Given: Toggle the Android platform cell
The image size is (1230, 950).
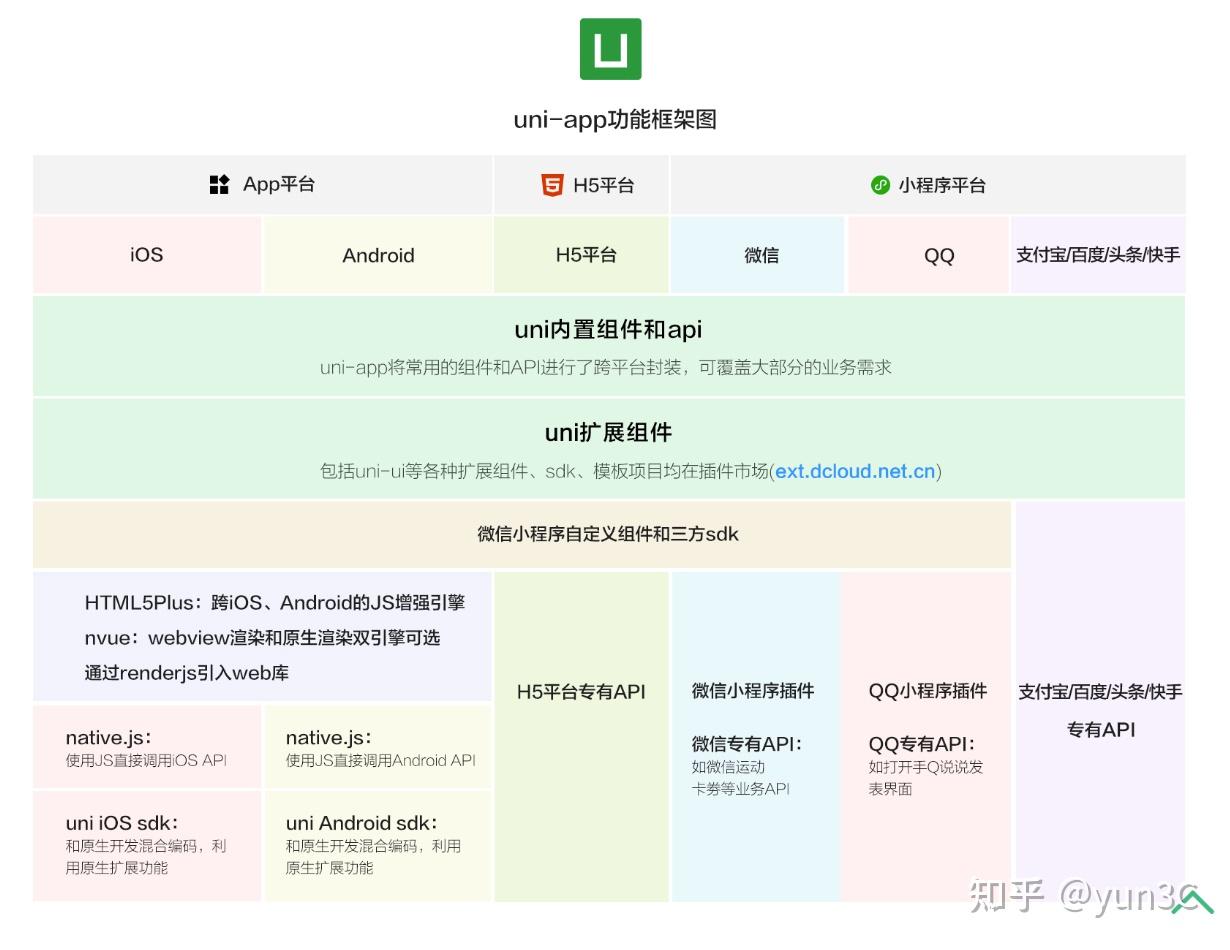Looking at the screenshot, I should pos(378,255).
